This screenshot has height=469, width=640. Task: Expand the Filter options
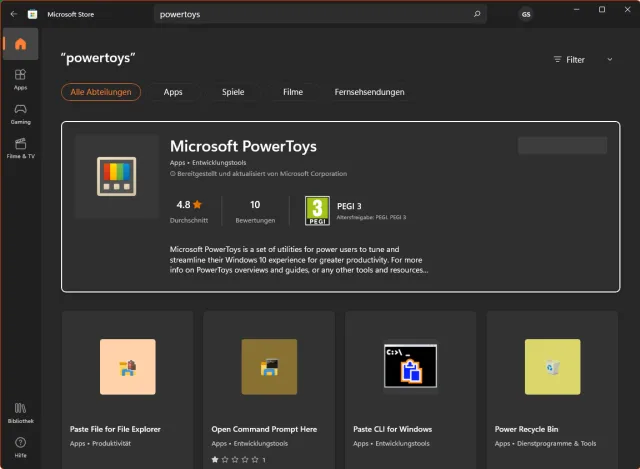tap(570, 60)
